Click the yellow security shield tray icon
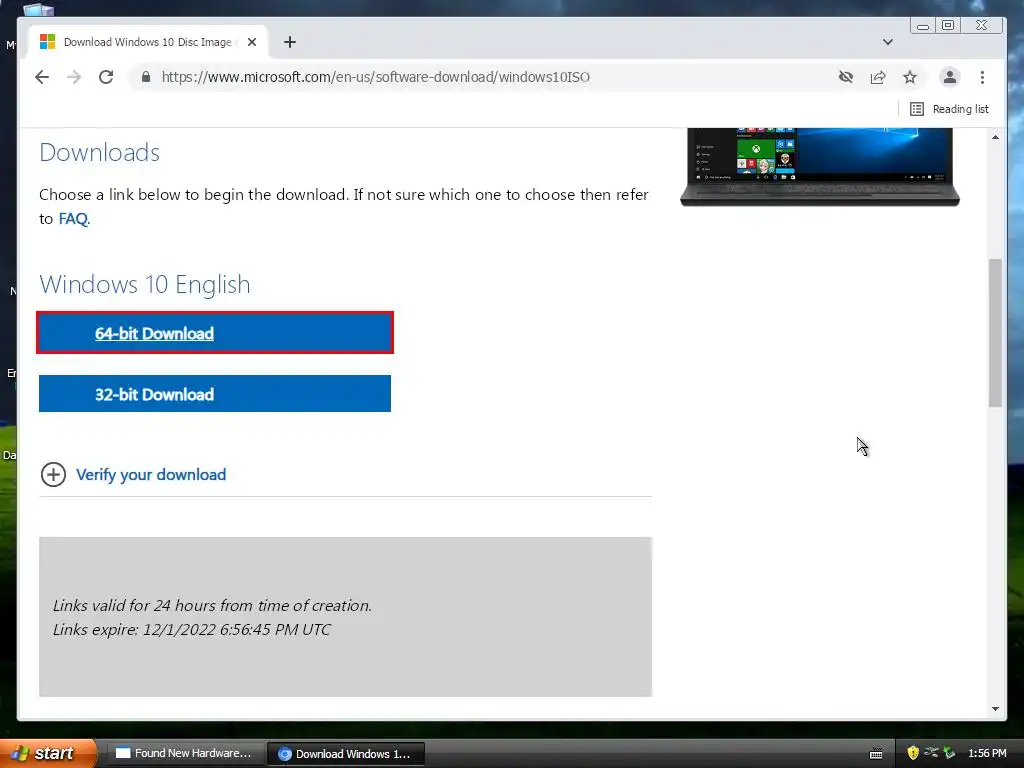 (913, 753)
